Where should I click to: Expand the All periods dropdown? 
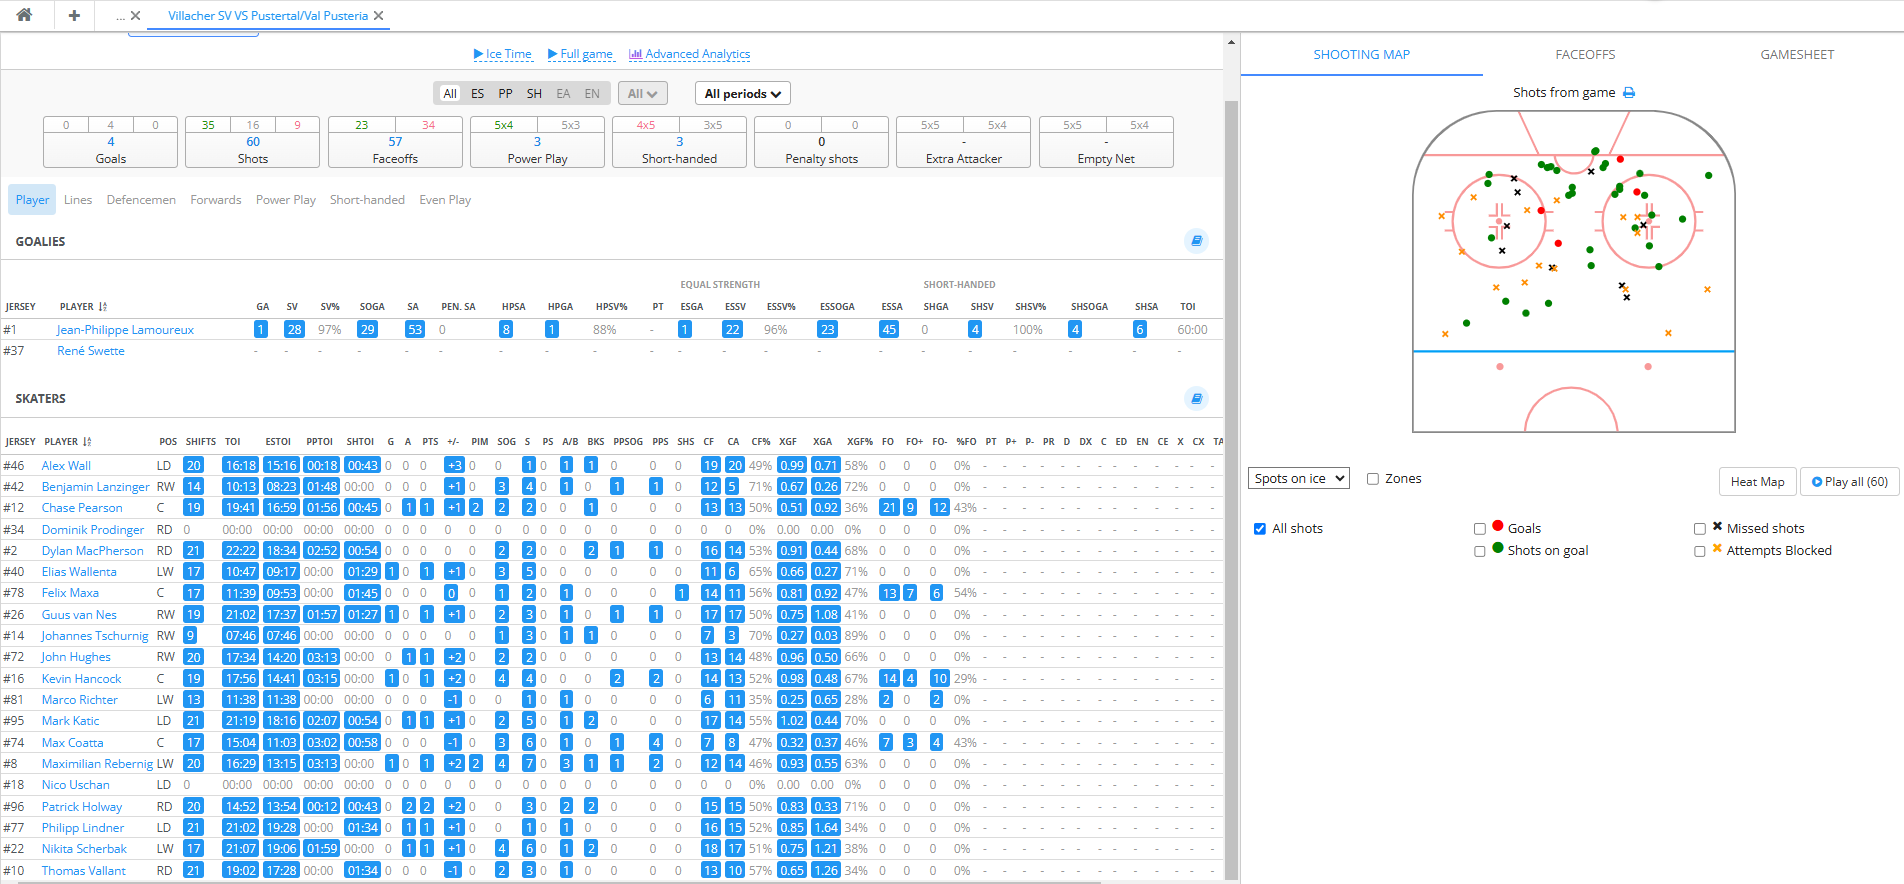coord(742,94)
